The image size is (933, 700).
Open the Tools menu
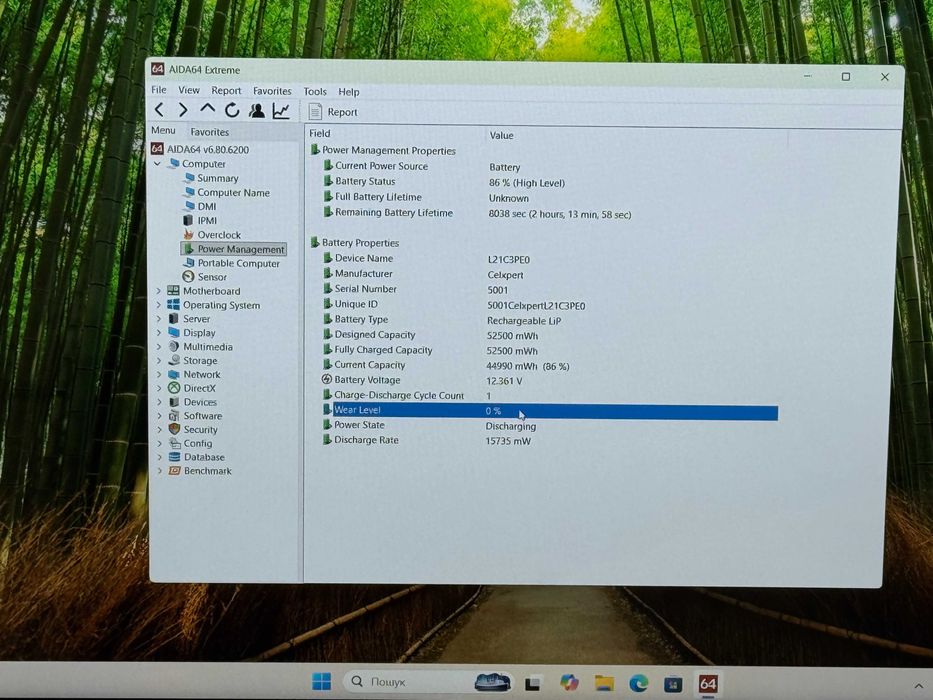tap(315, 92)
